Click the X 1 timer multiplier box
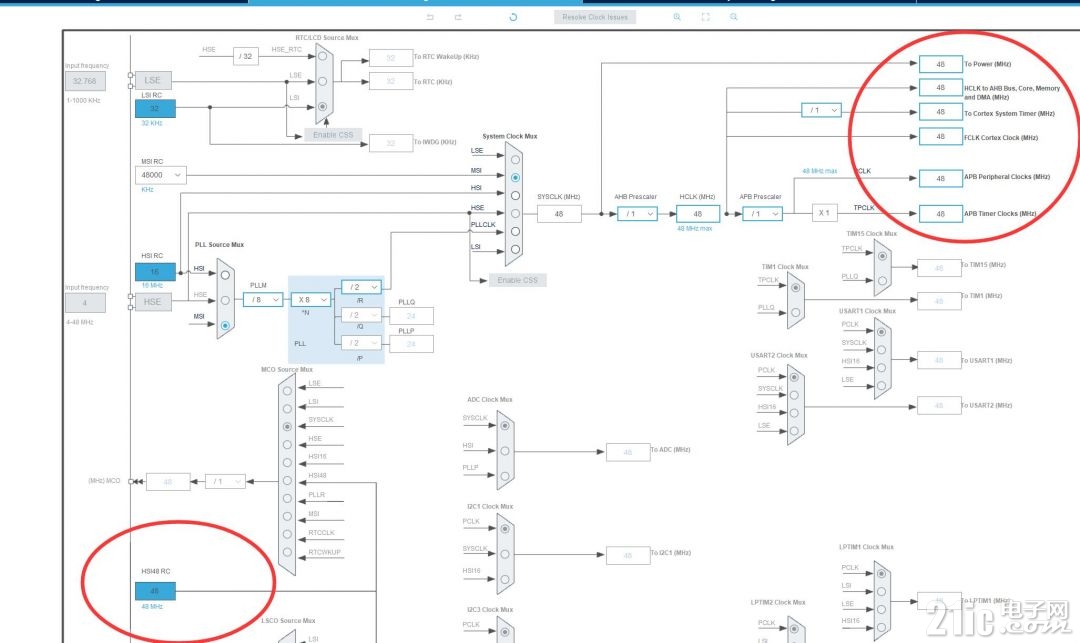1080x643 pixels. click(x=824, y=213)
